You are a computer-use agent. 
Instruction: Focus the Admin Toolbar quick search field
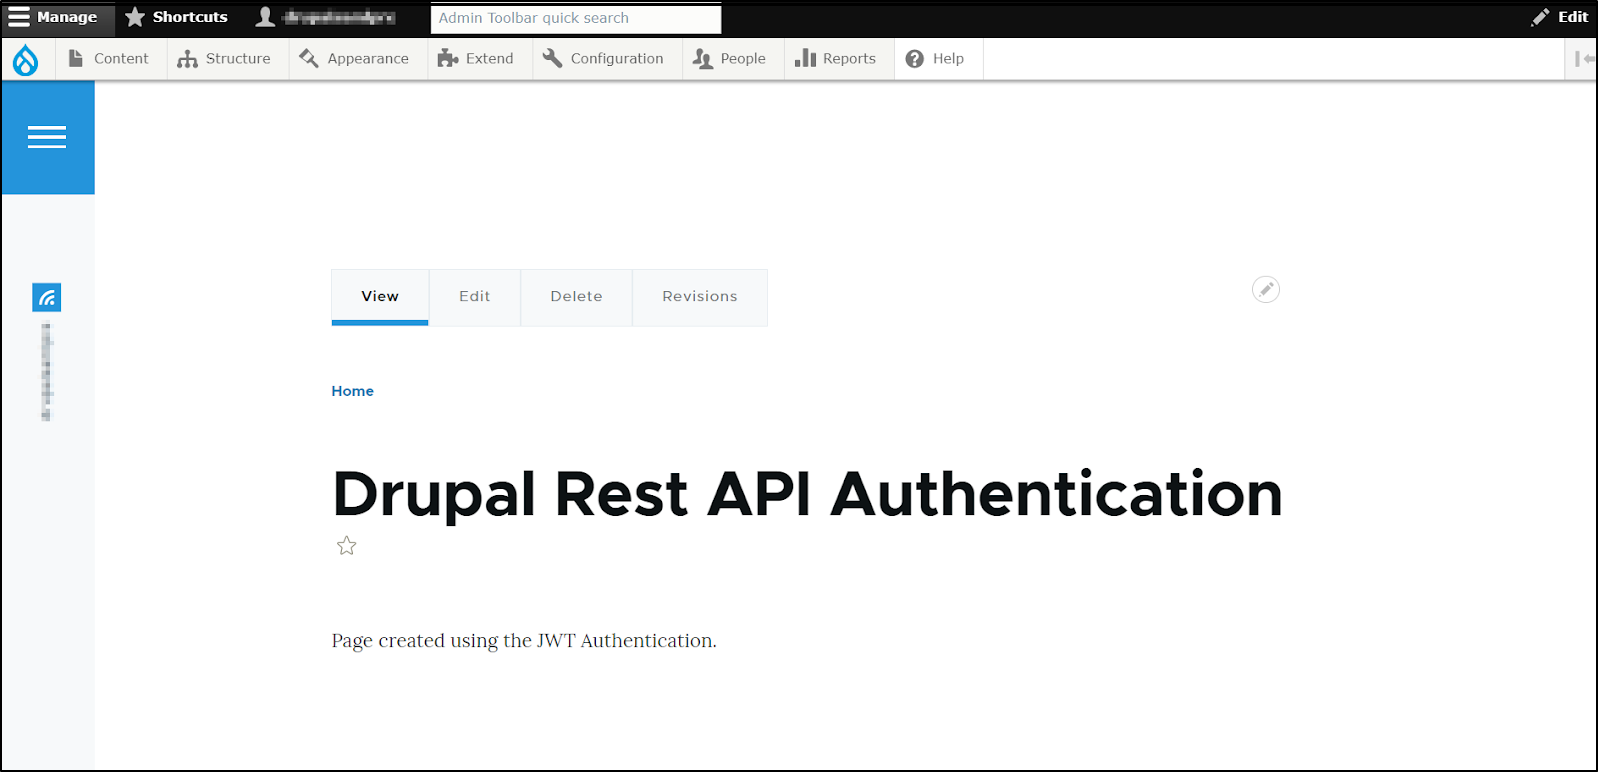click(x=576, y=18)
